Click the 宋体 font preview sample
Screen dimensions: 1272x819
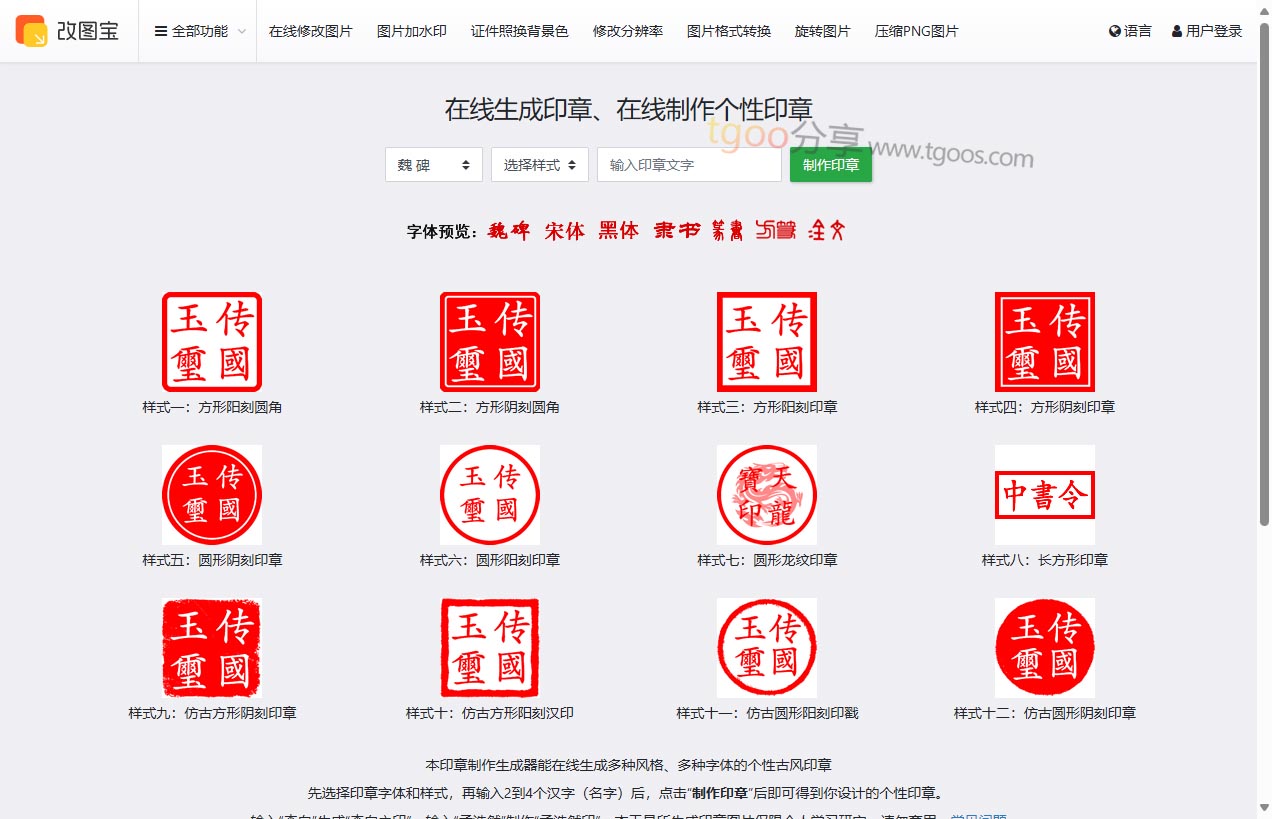pos(564,231)
